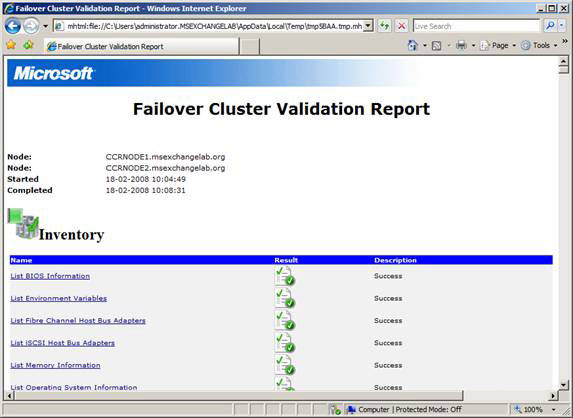The height and width of the screenshot is (418, 573).
Task: Click horizontal scrollbar right arrow
Action: (553, 395)
